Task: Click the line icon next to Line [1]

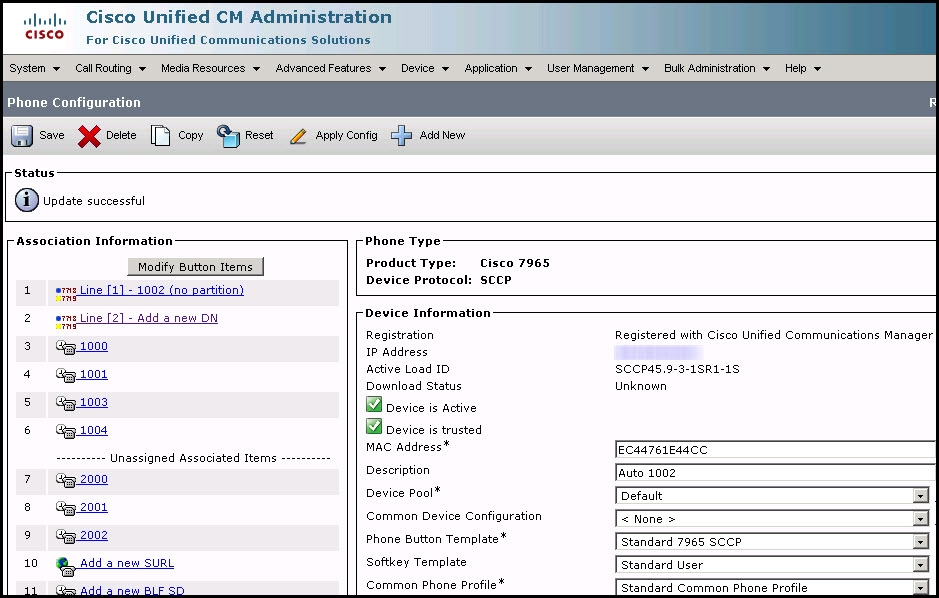Action: point(66,293)
